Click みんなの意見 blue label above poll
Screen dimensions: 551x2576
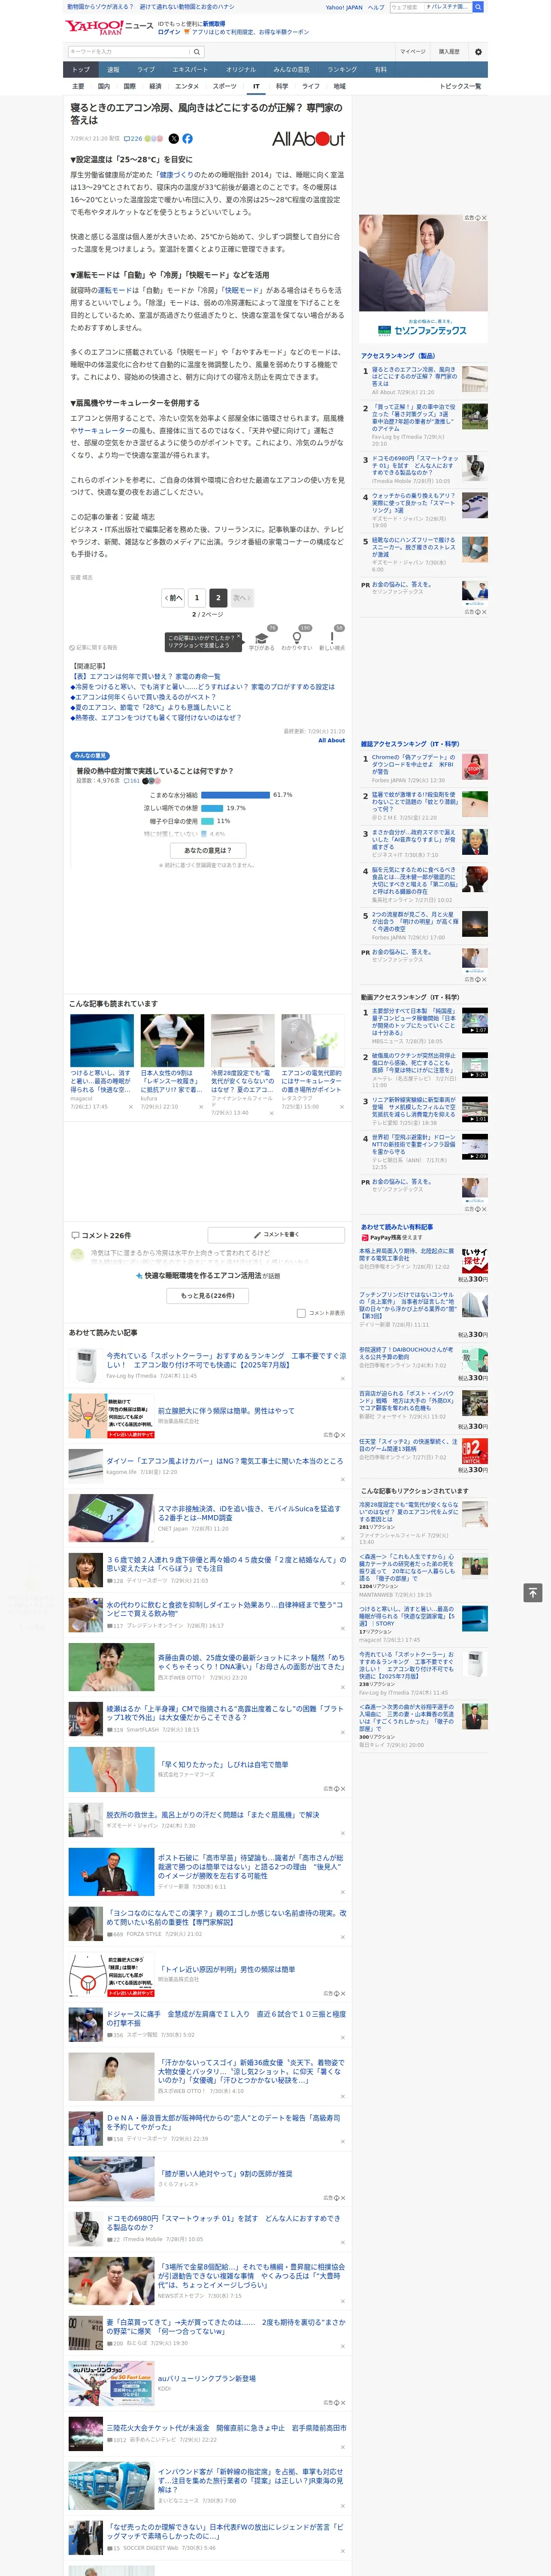(90, 756)
